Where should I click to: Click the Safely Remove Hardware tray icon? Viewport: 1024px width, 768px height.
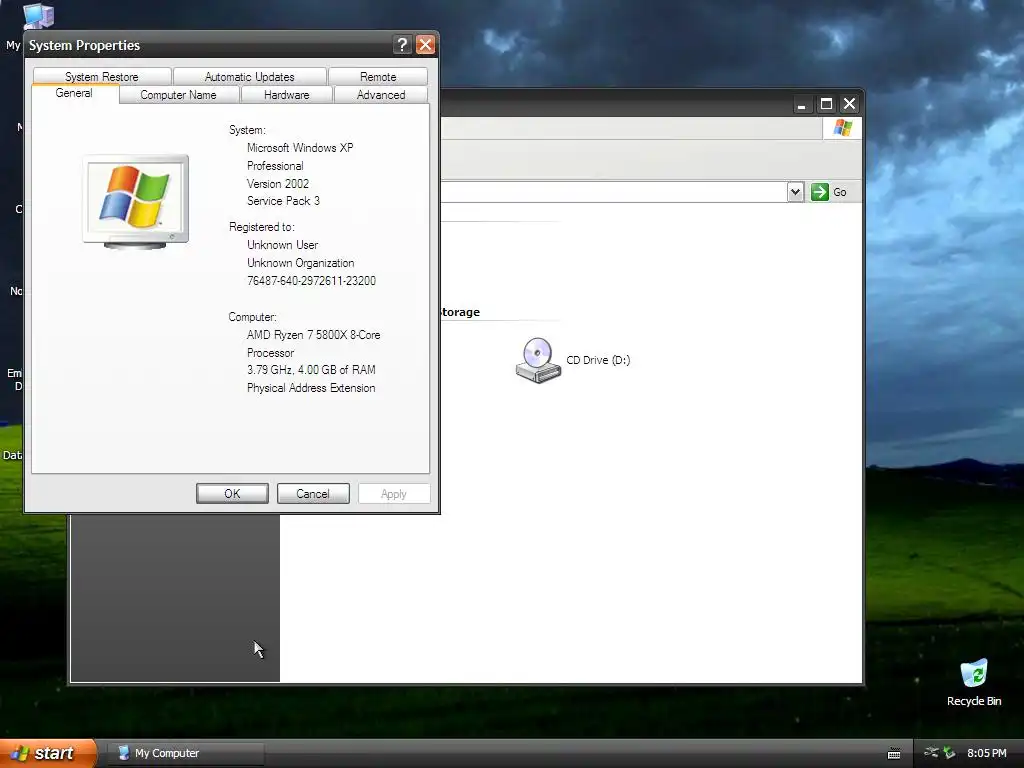click(x=949, y=753)
